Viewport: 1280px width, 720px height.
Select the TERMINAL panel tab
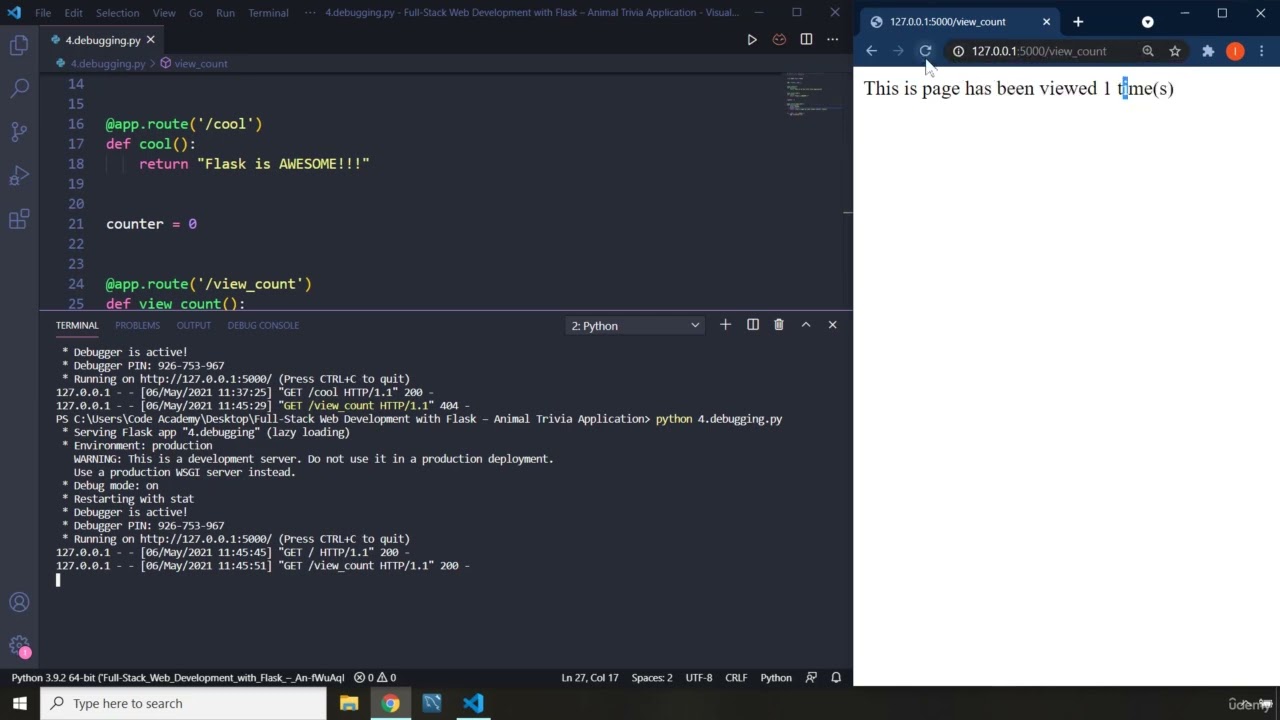click(x=77, y=325)
